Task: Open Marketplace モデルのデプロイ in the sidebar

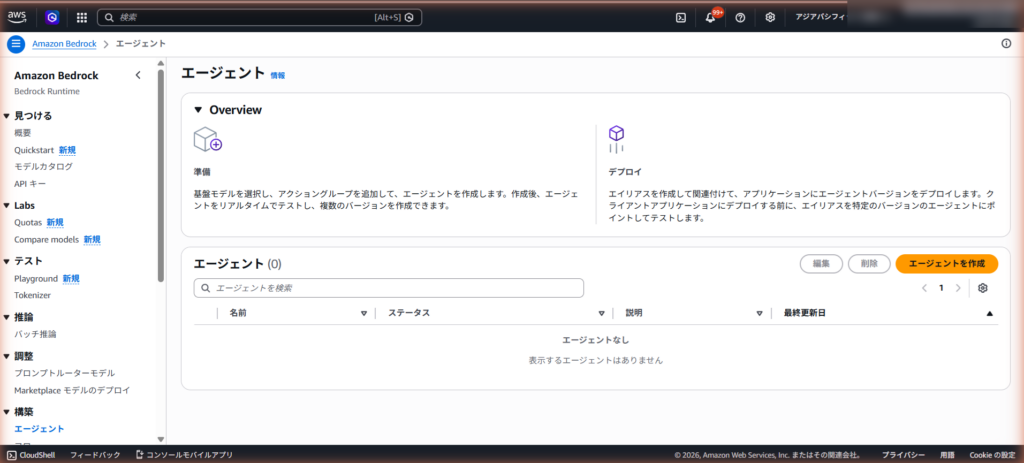Action: pos(72,390)
